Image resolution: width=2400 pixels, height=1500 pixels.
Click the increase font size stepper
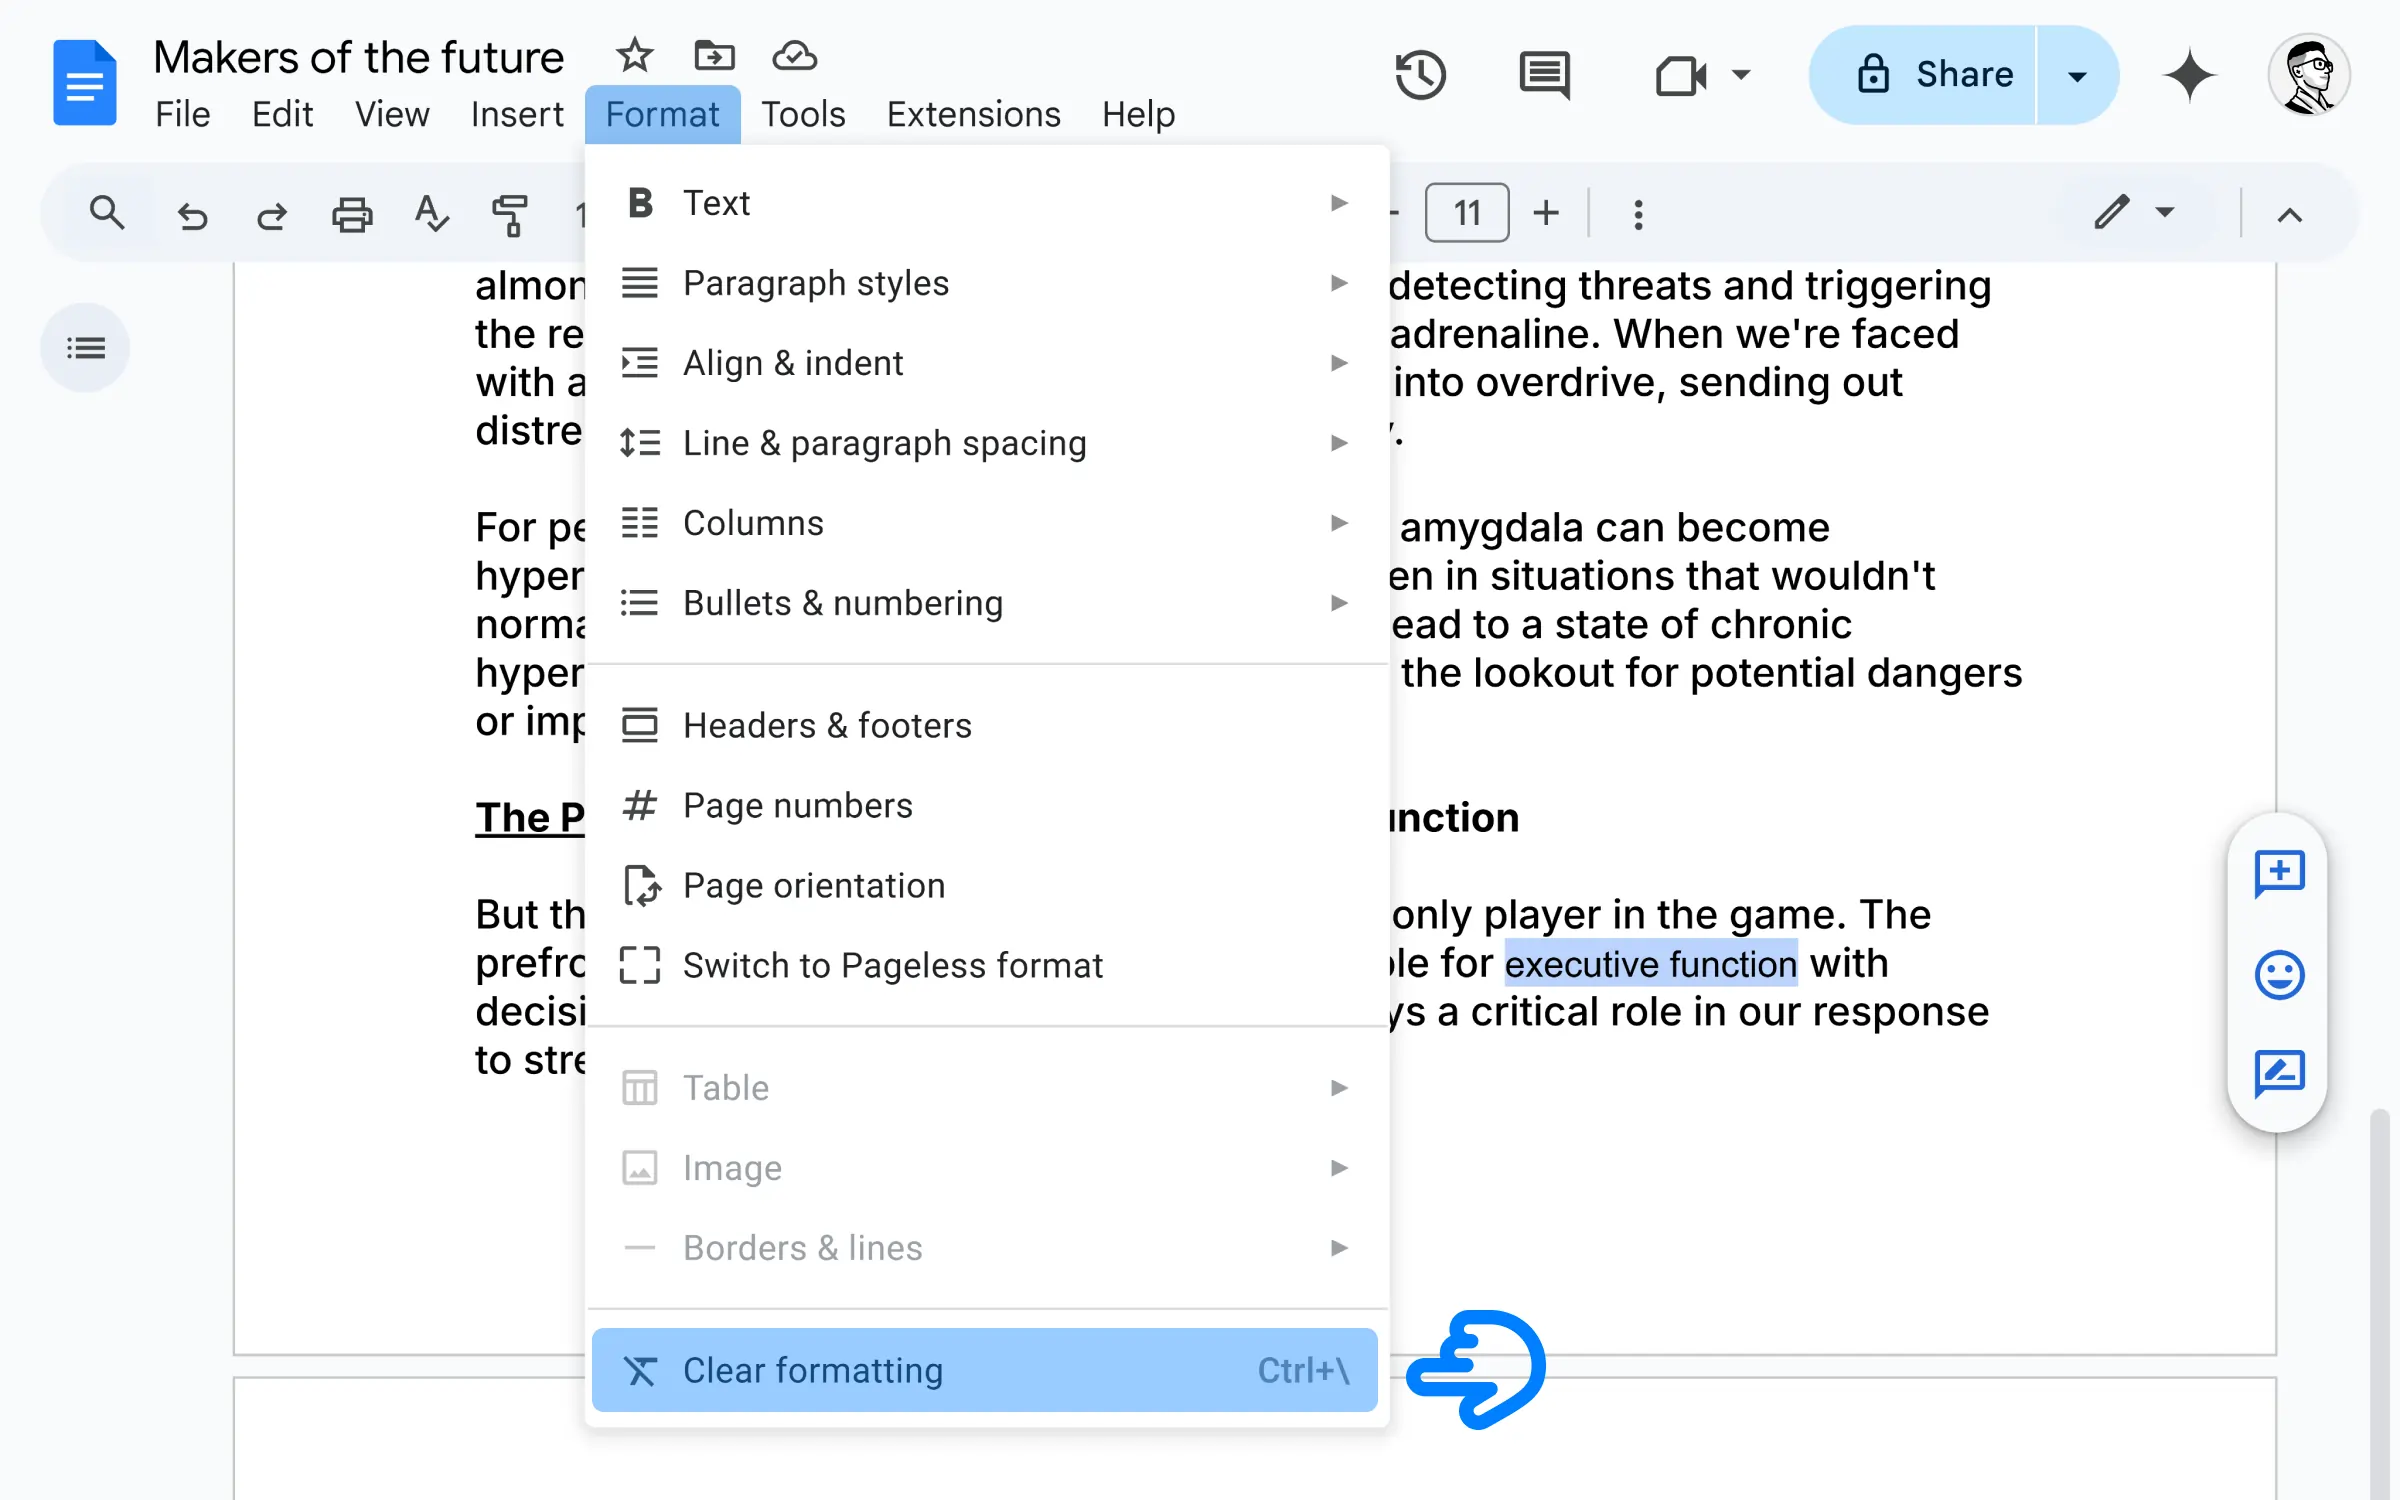[1546, 213]
